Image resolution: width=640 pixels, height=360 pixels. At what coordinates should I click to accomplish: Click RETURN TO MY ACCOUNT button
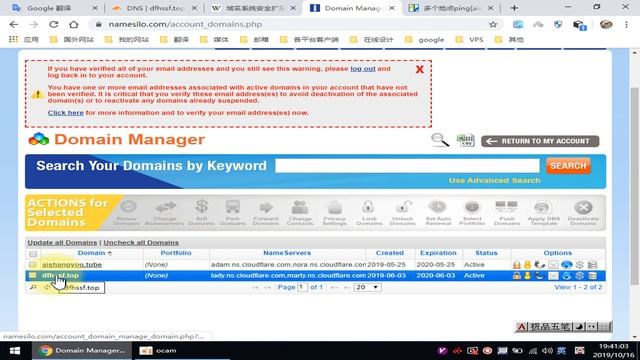[x=540, y=141]
